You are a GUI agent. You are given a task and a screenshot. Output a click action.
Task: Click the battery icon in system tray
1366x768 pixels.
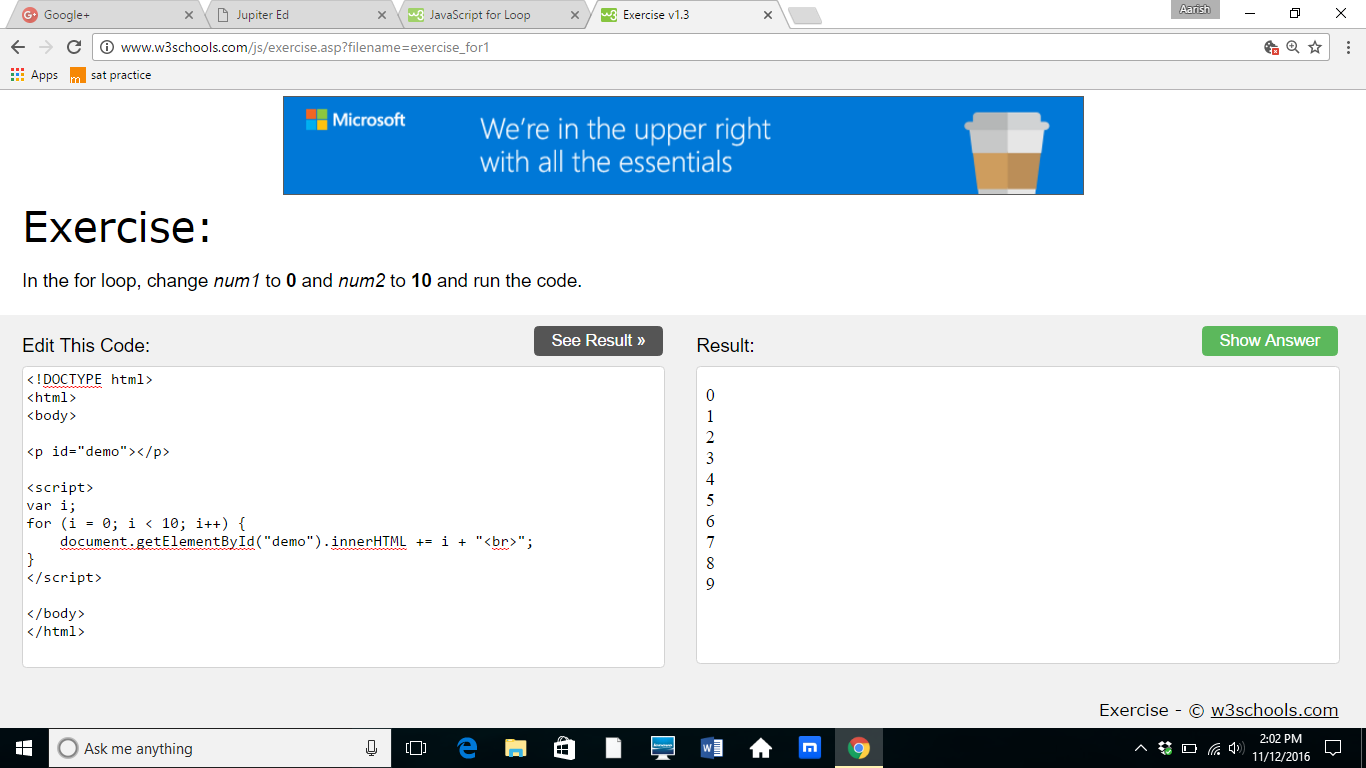1189,748
